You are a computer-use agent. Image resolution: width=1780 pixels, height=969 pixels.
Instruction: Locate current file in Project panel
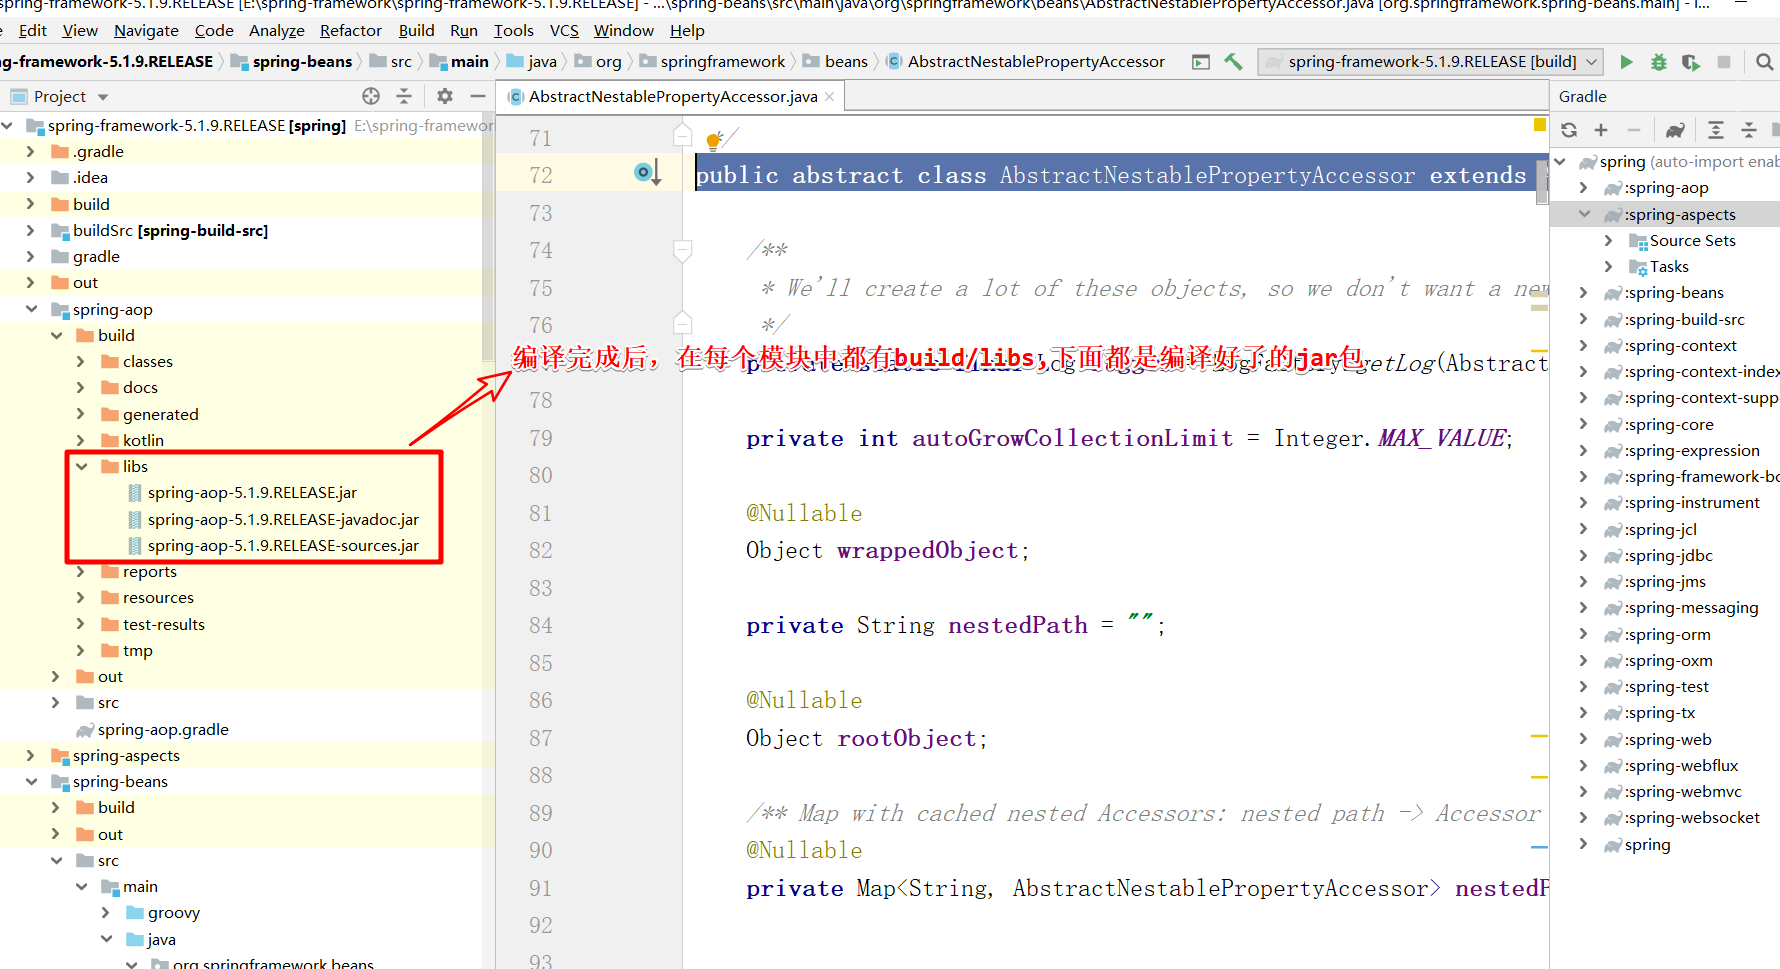(371, 96)
